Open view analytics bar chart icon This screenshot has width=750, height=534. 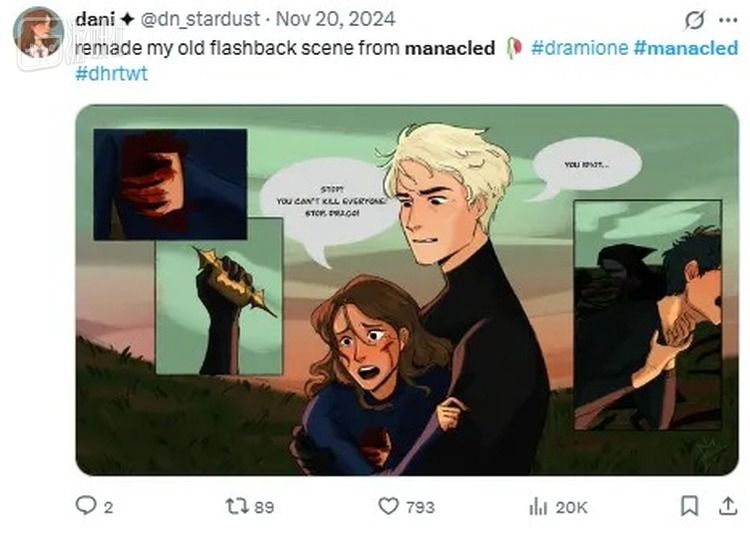click(x=537, y=507)
